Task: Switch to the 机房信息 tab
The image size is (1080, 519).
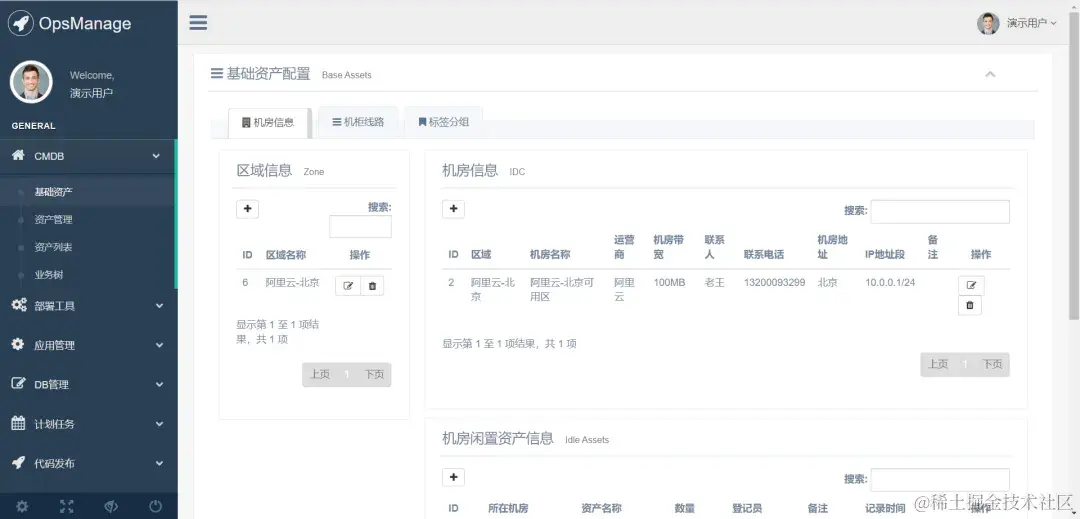Action: click(268, 123)
